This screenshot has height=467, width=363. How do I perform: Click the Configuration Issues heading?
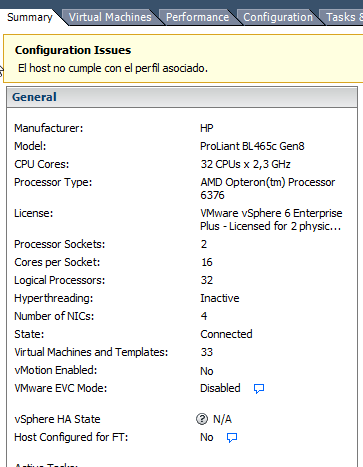73,50
